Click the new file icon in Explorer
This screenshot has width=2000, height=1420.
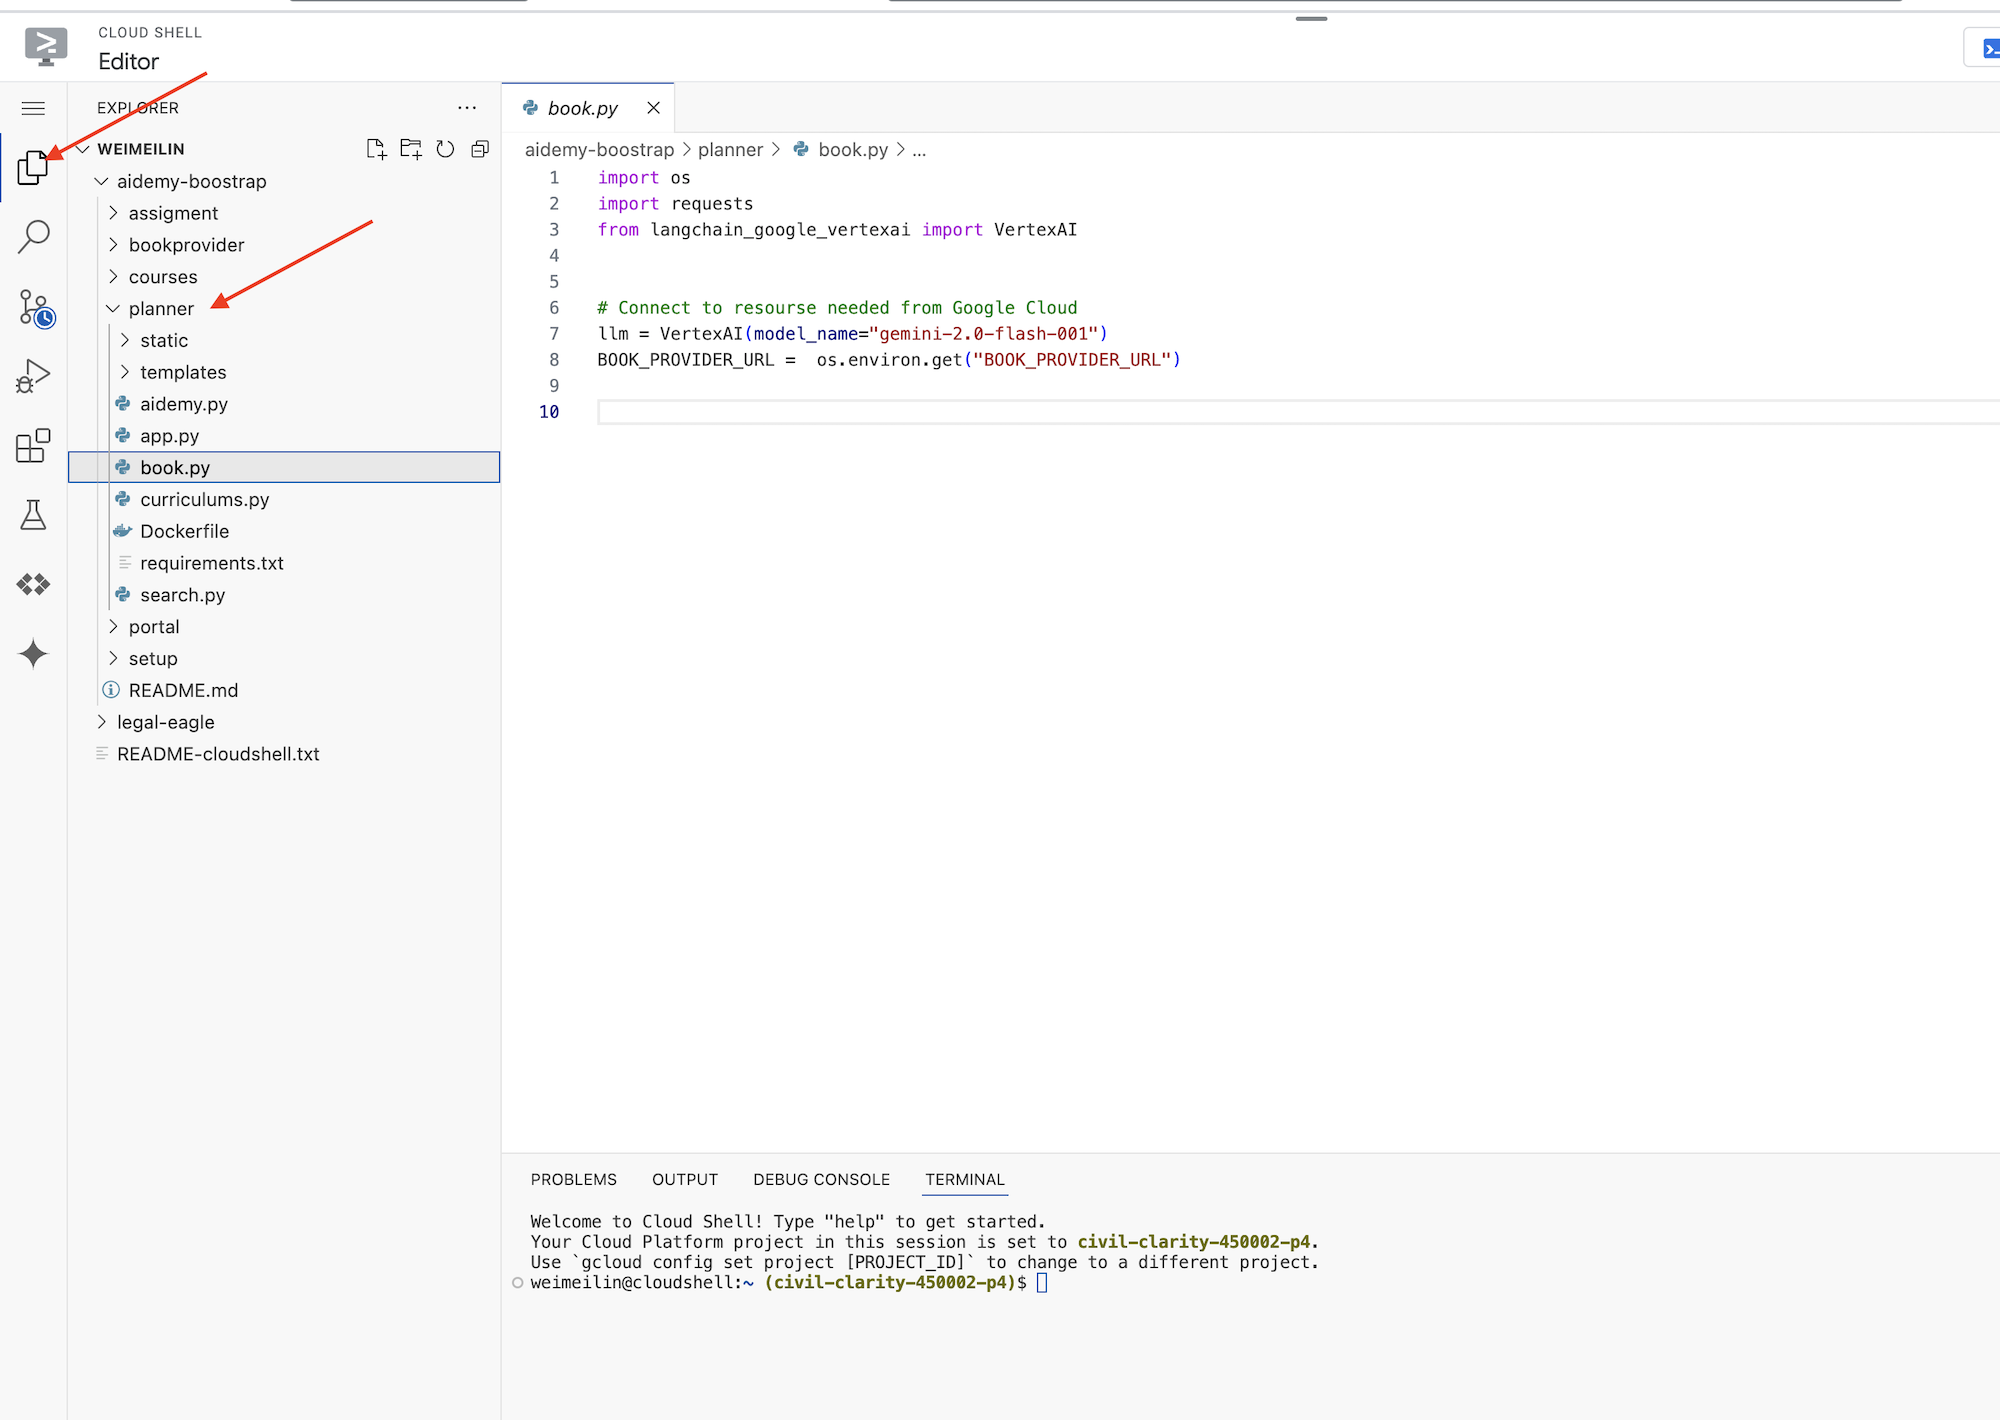(375, 148)
